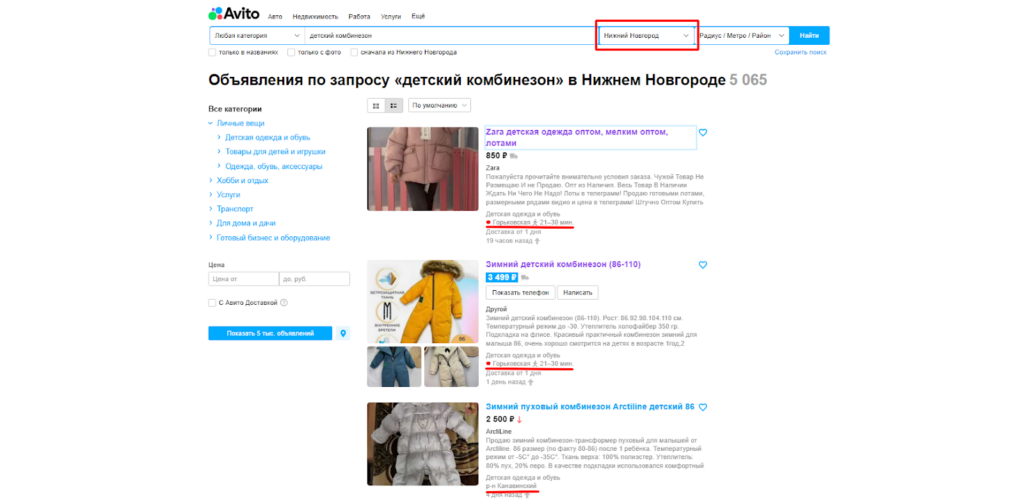
Task: Open white Arctiline jumpsuit thumbnail
Action: pyautogui.click(x=423, y=444)
